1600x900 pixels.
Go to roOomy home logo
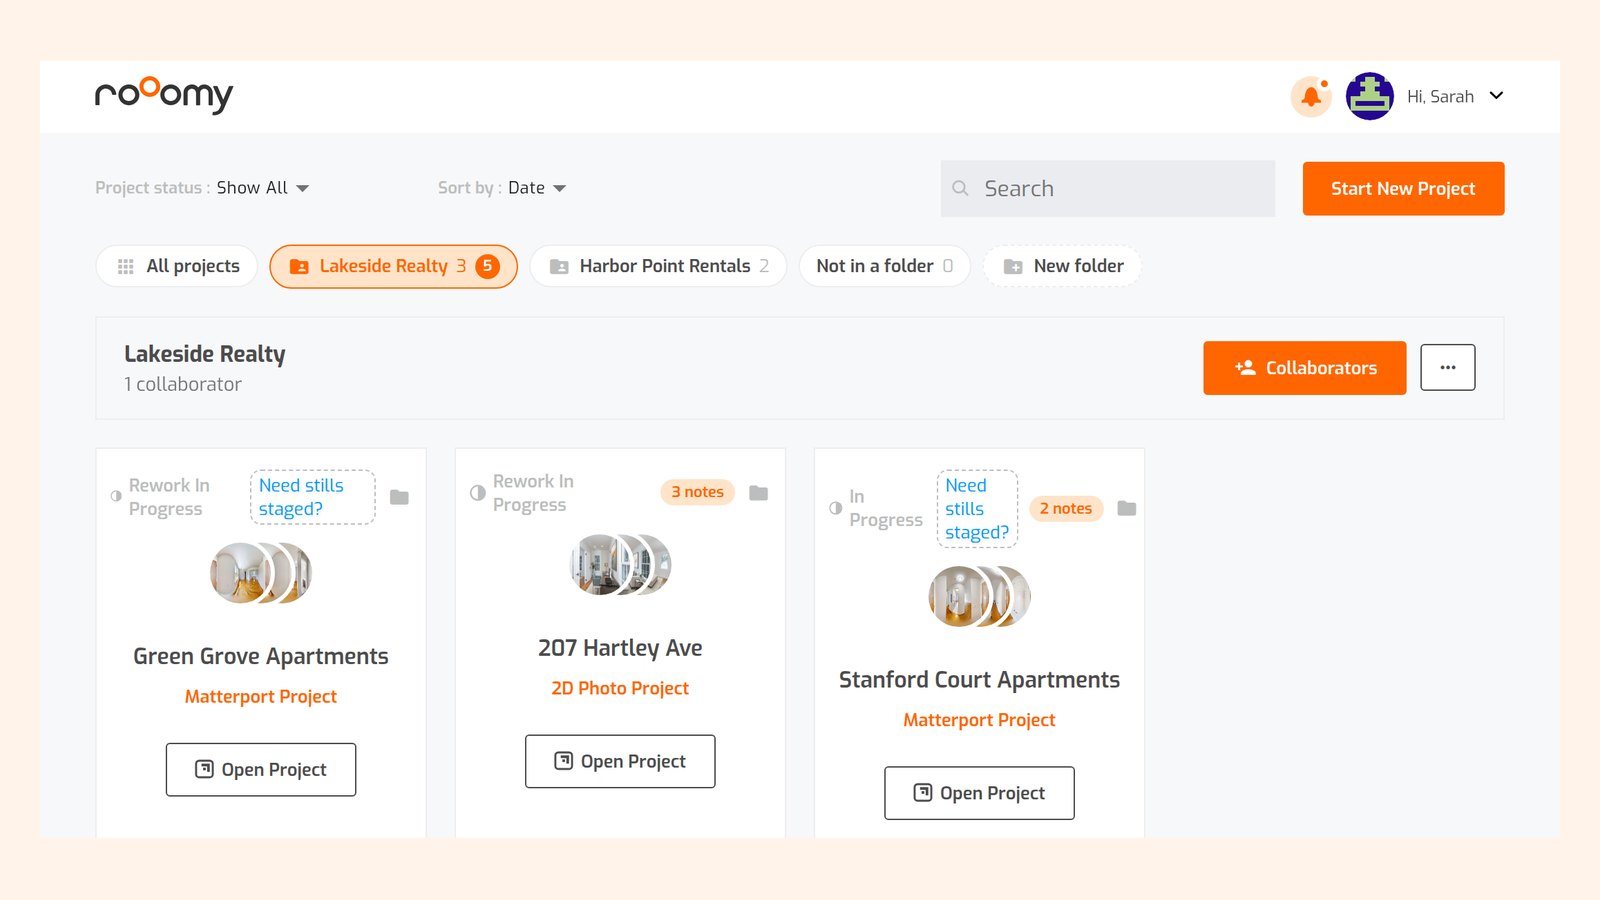pyautogui.click(x=164, y=95)
